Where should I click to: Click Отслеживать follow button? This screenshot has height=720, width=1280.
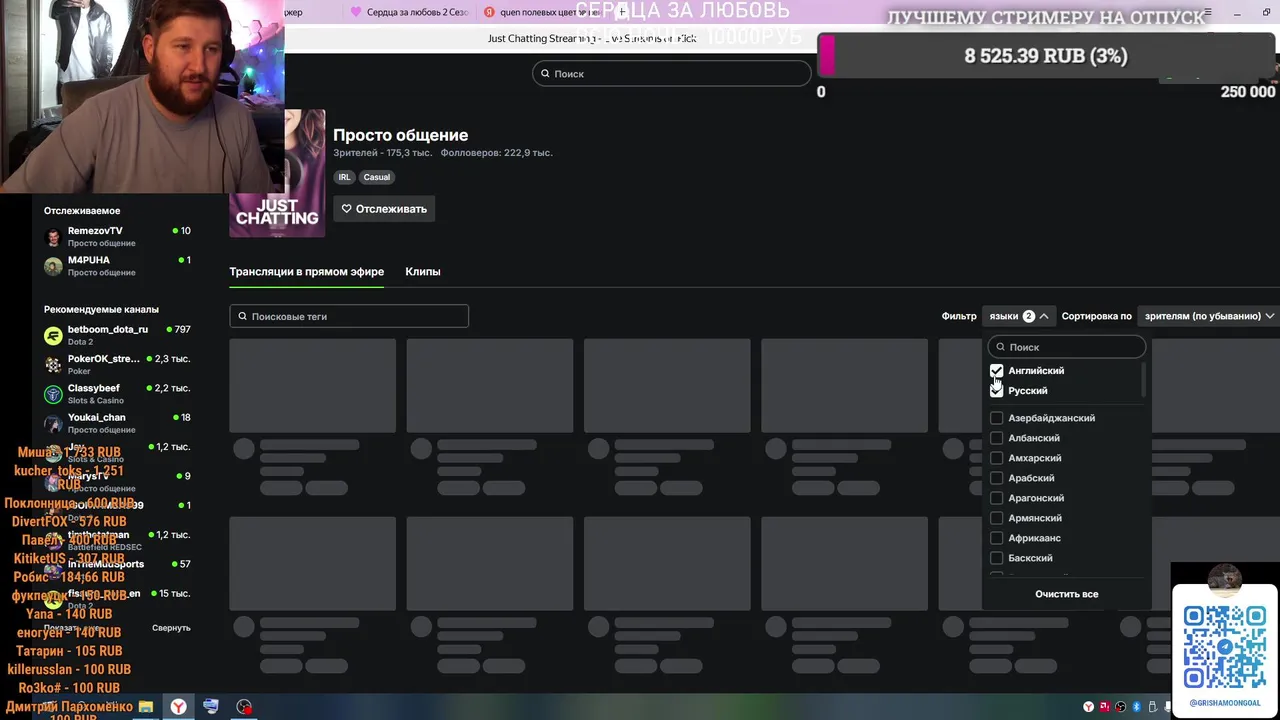[384, 209]
